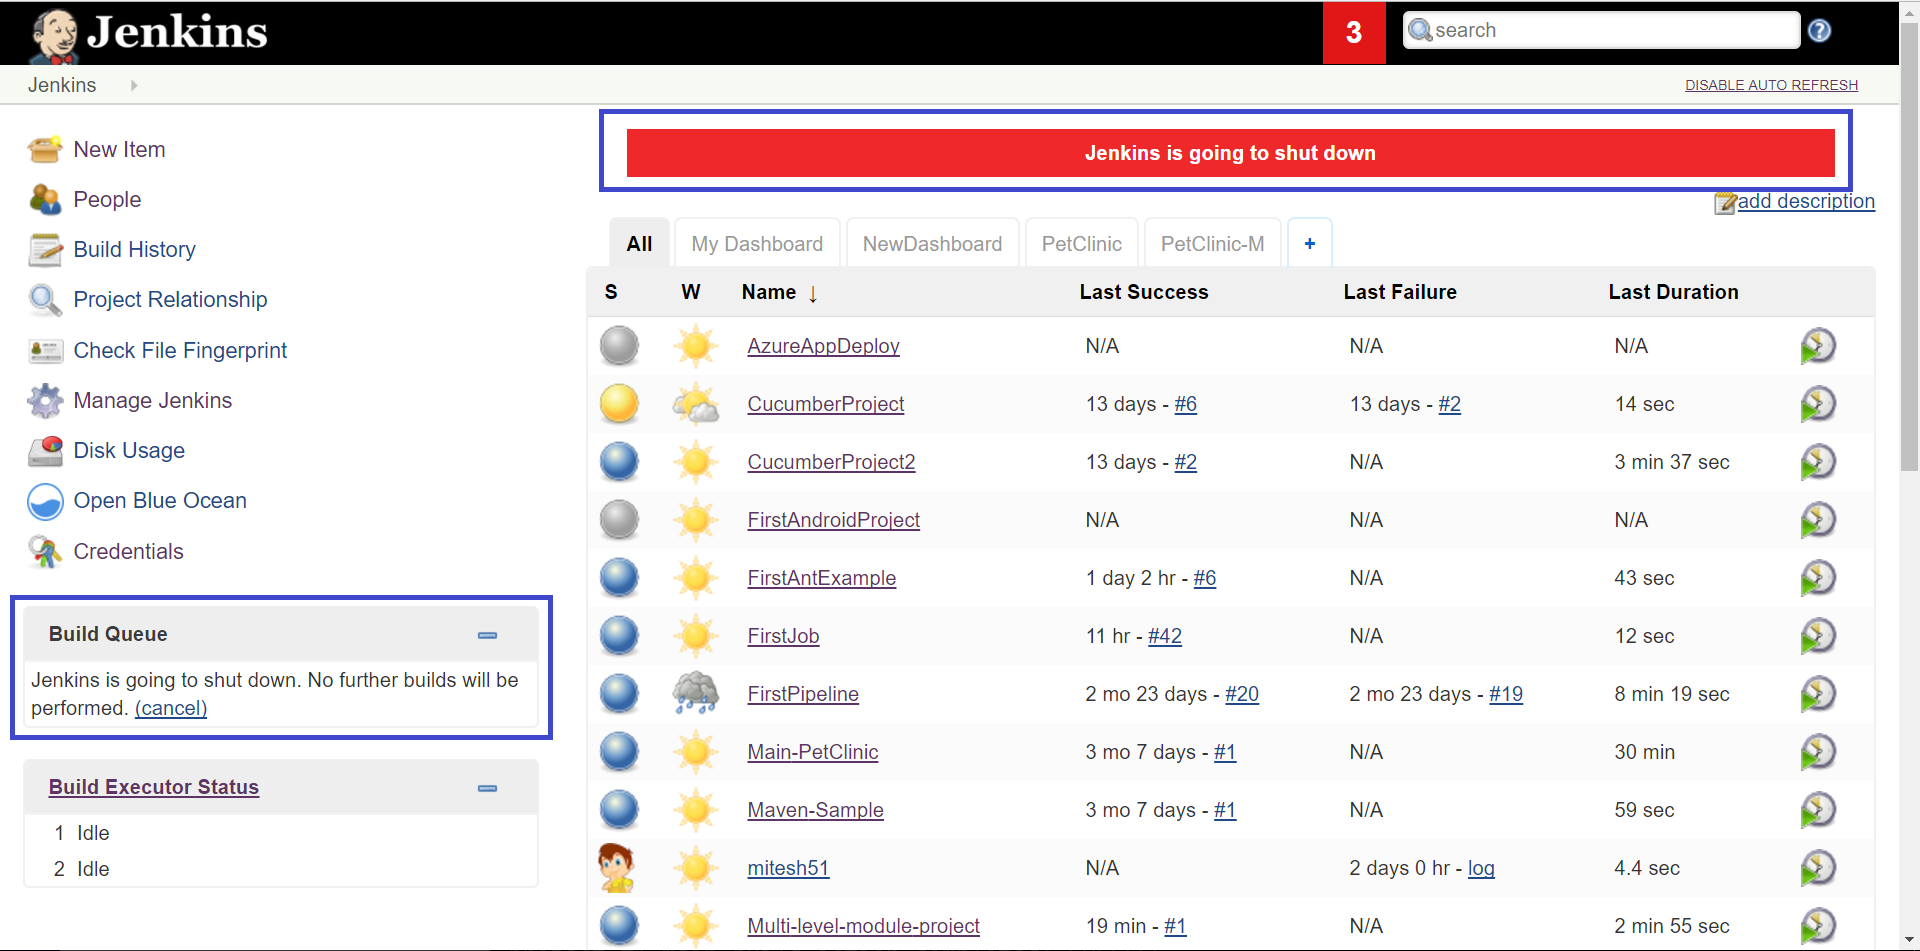The width and height of the screenshot is (1920, 951).
Task: Open mitesh51 last failure log link
Action: click(1481, 868)
